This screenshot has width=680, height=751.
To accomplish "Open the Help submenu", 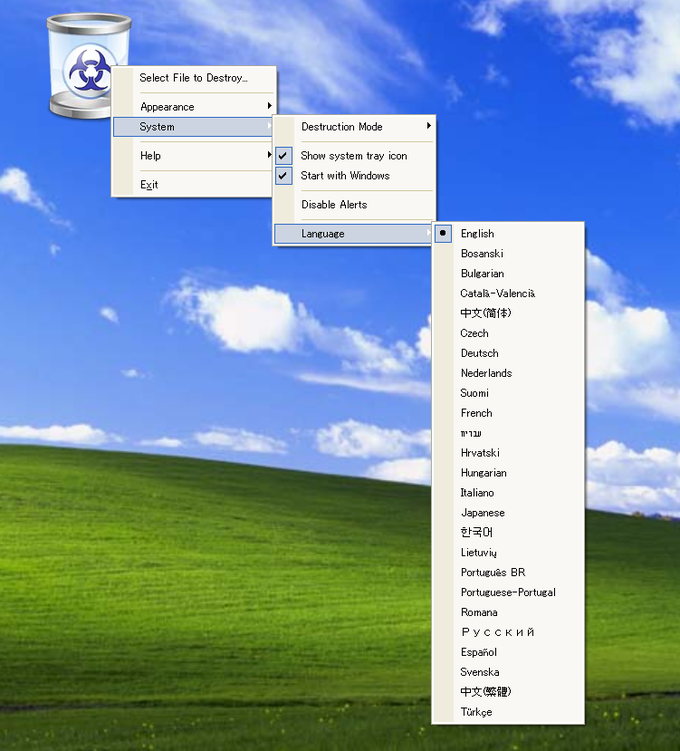I will click(x=194, y=156).
